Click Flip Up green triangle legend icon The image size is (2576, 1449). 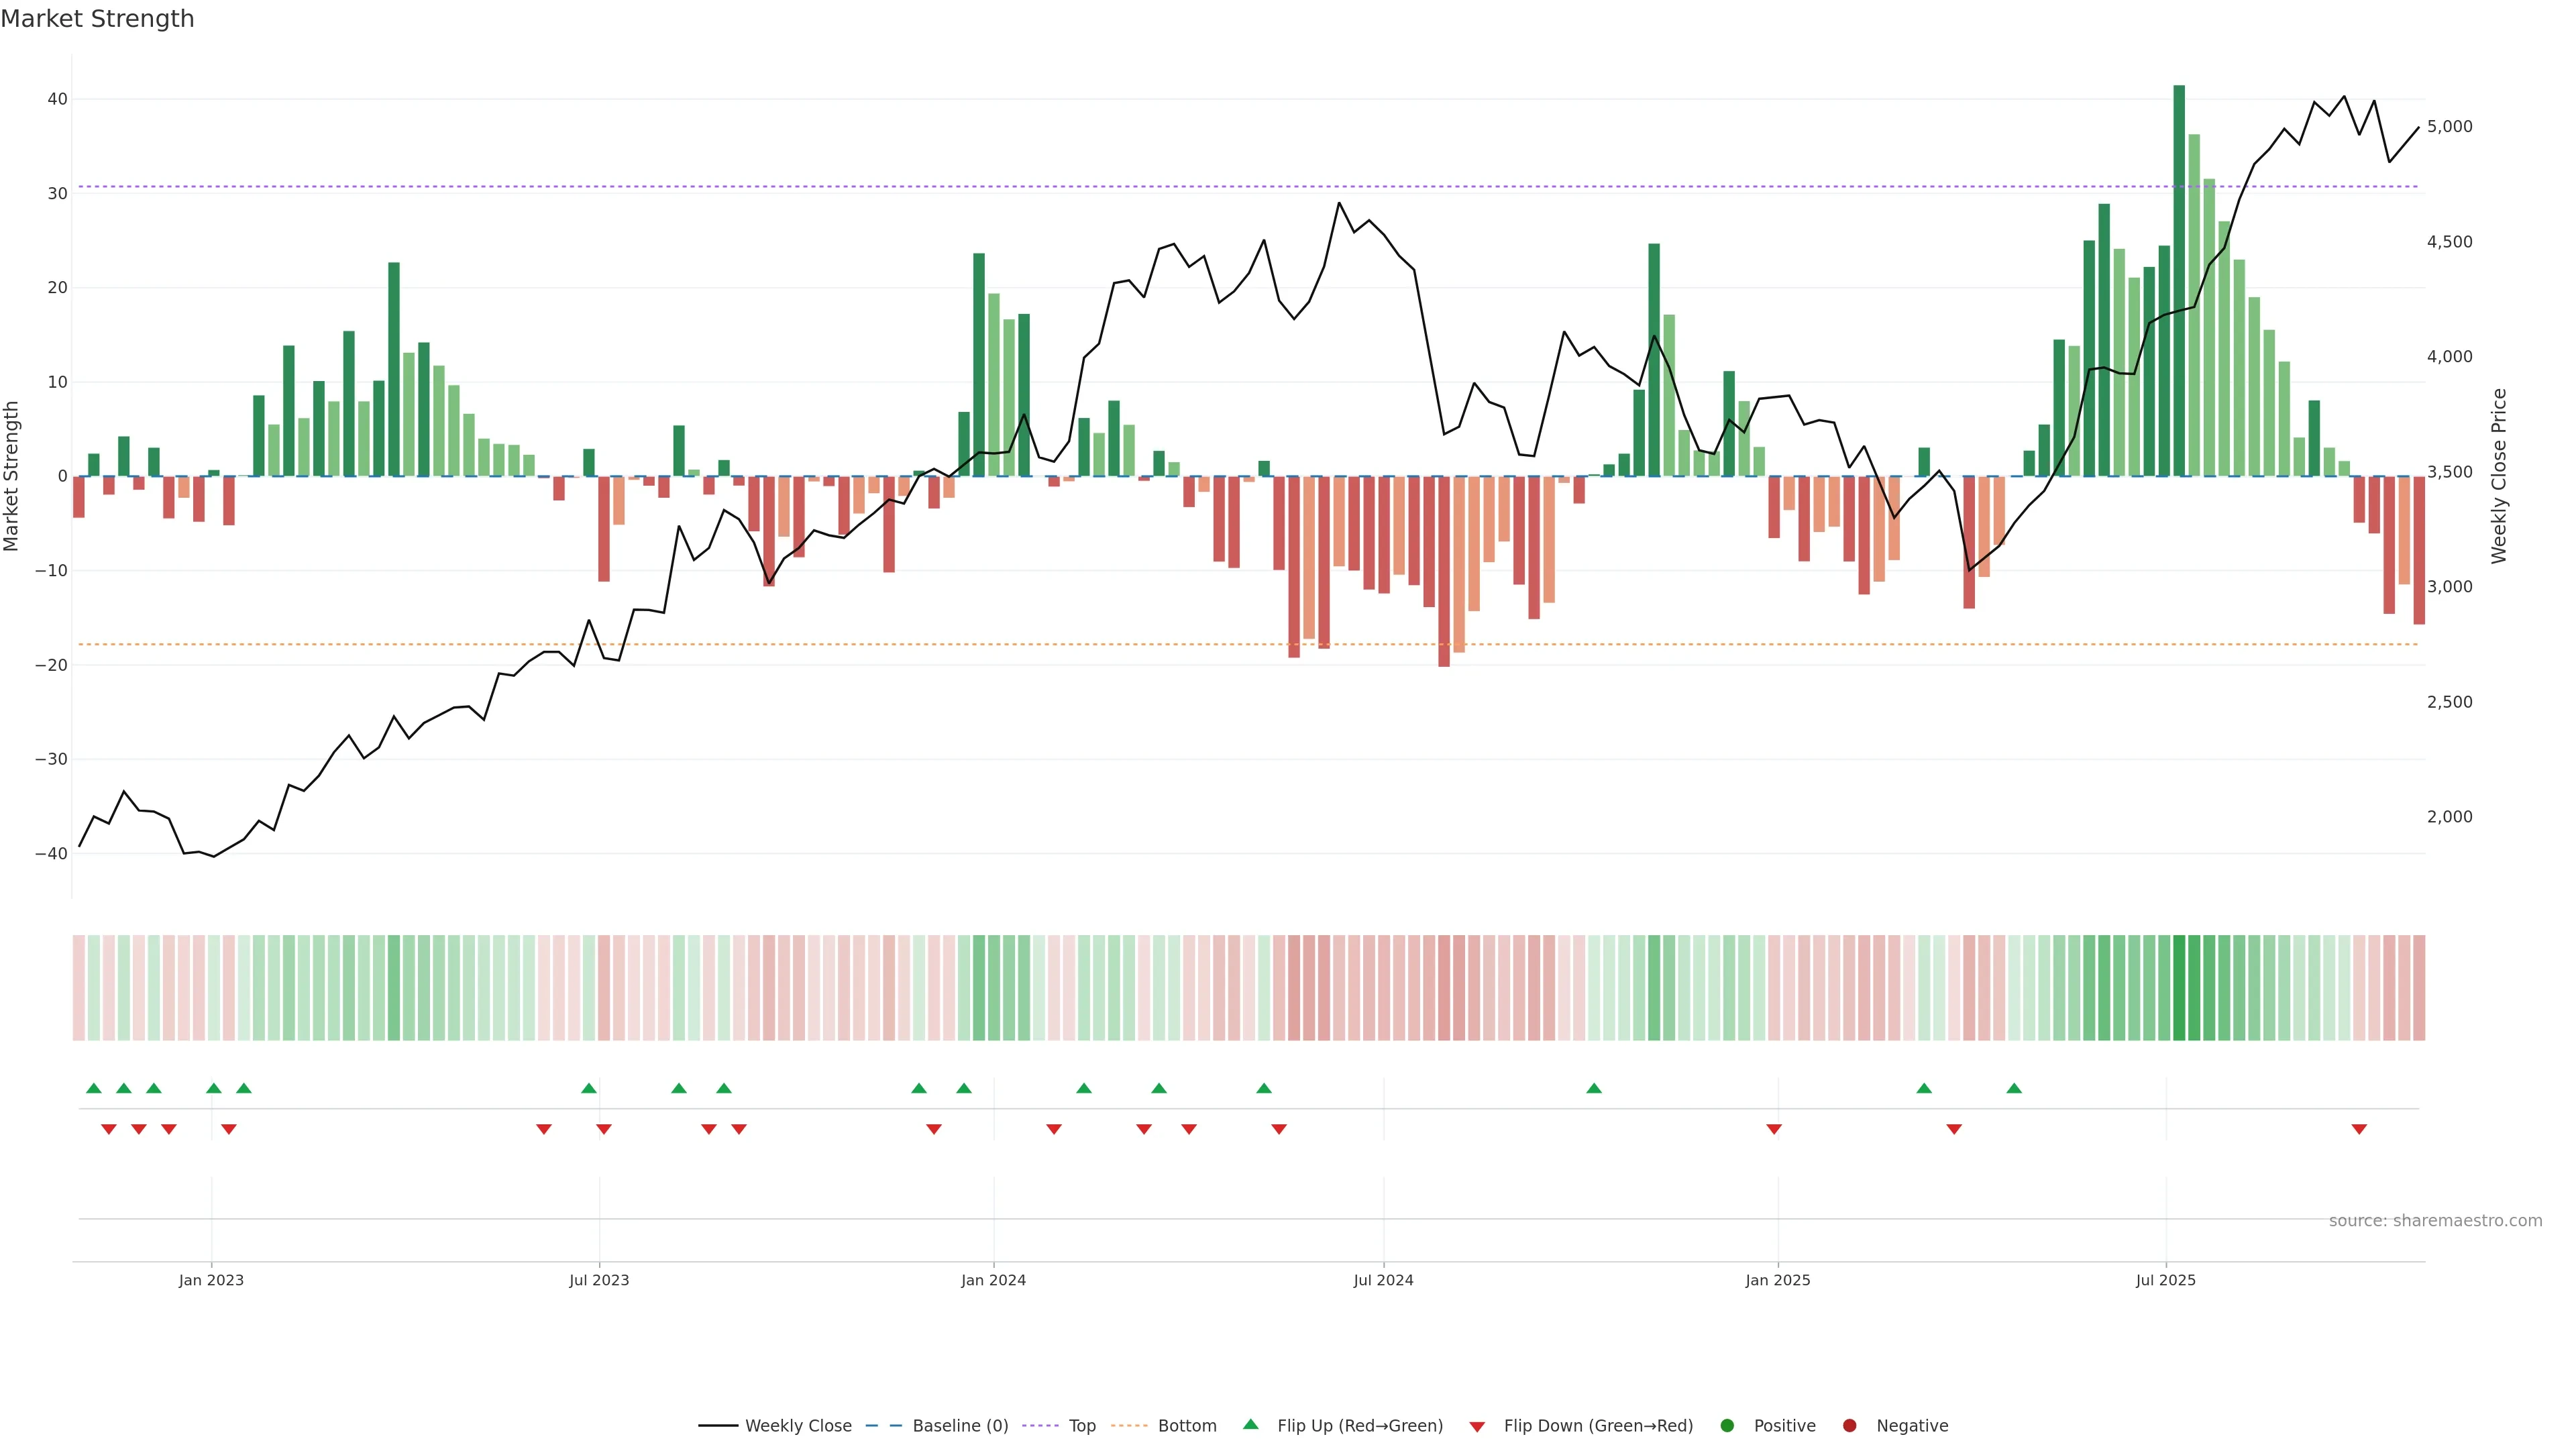click(x=1250, y=1424)
